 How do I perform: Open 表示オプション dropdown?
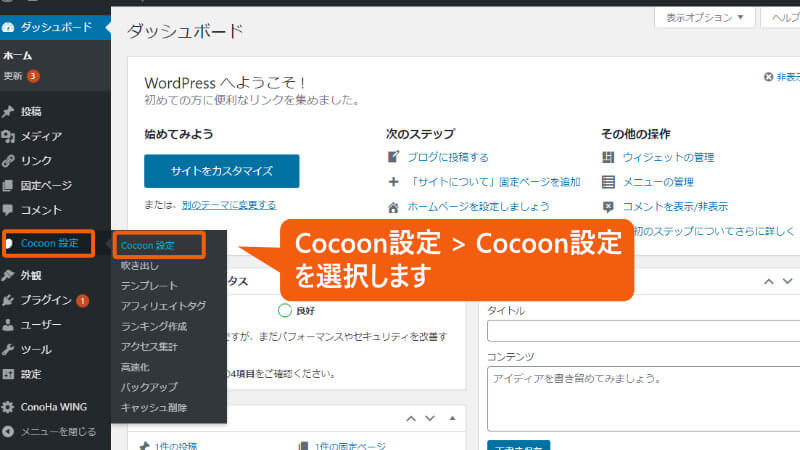coord(705,18)
